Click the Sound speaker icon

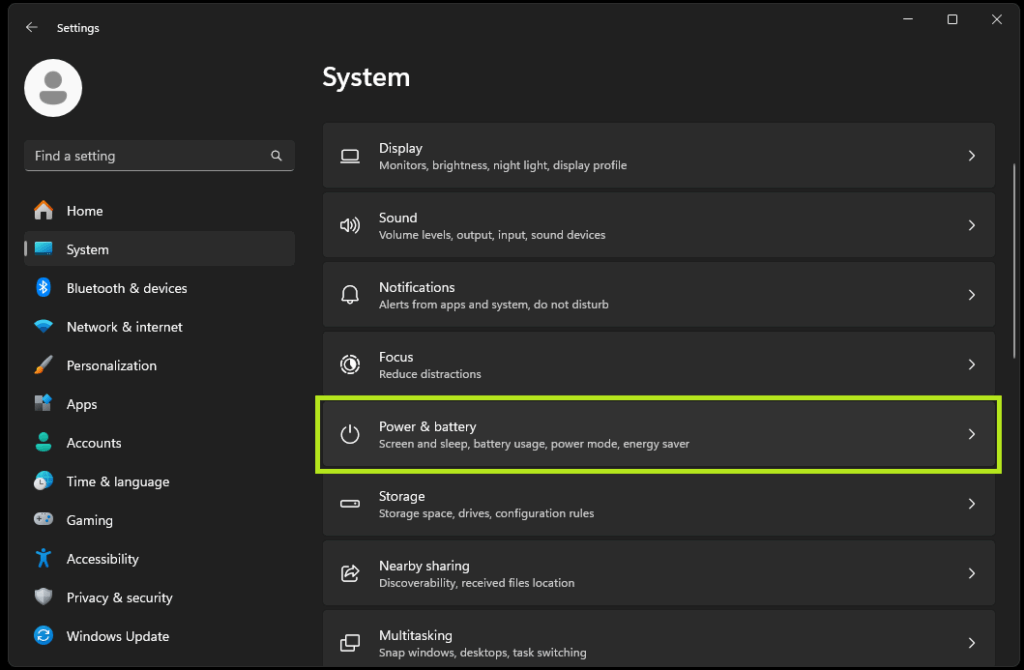tap(350, 225)
